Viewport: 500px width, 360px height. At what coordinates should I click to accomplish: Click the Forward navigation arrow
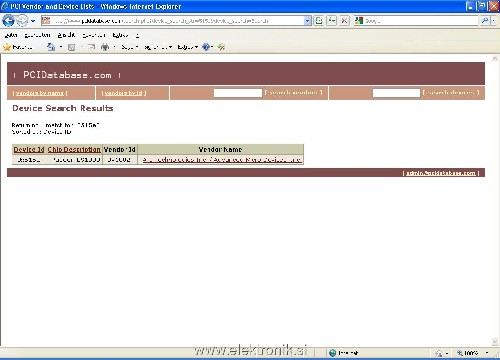22,21
